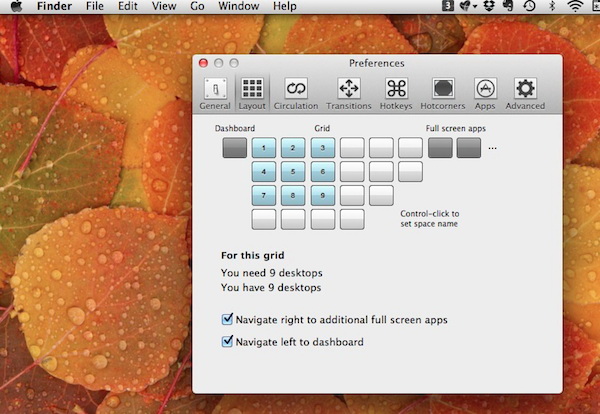Viewport: 600px width, 414px height.
Task: Toggle Navigate right to additional full screen apps
Action: [x=227, y=319]
